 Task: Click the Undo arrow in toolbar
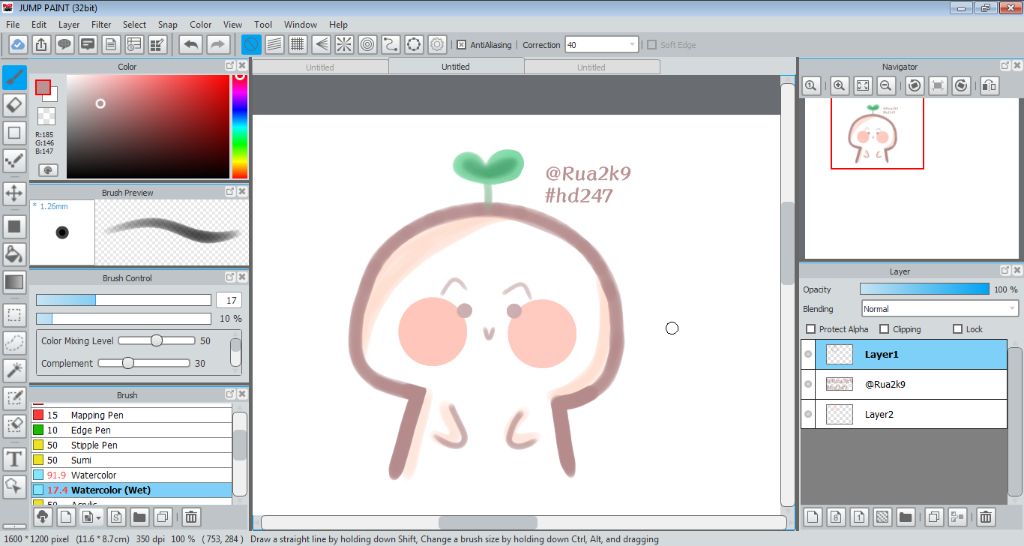(x=191, y=44)
